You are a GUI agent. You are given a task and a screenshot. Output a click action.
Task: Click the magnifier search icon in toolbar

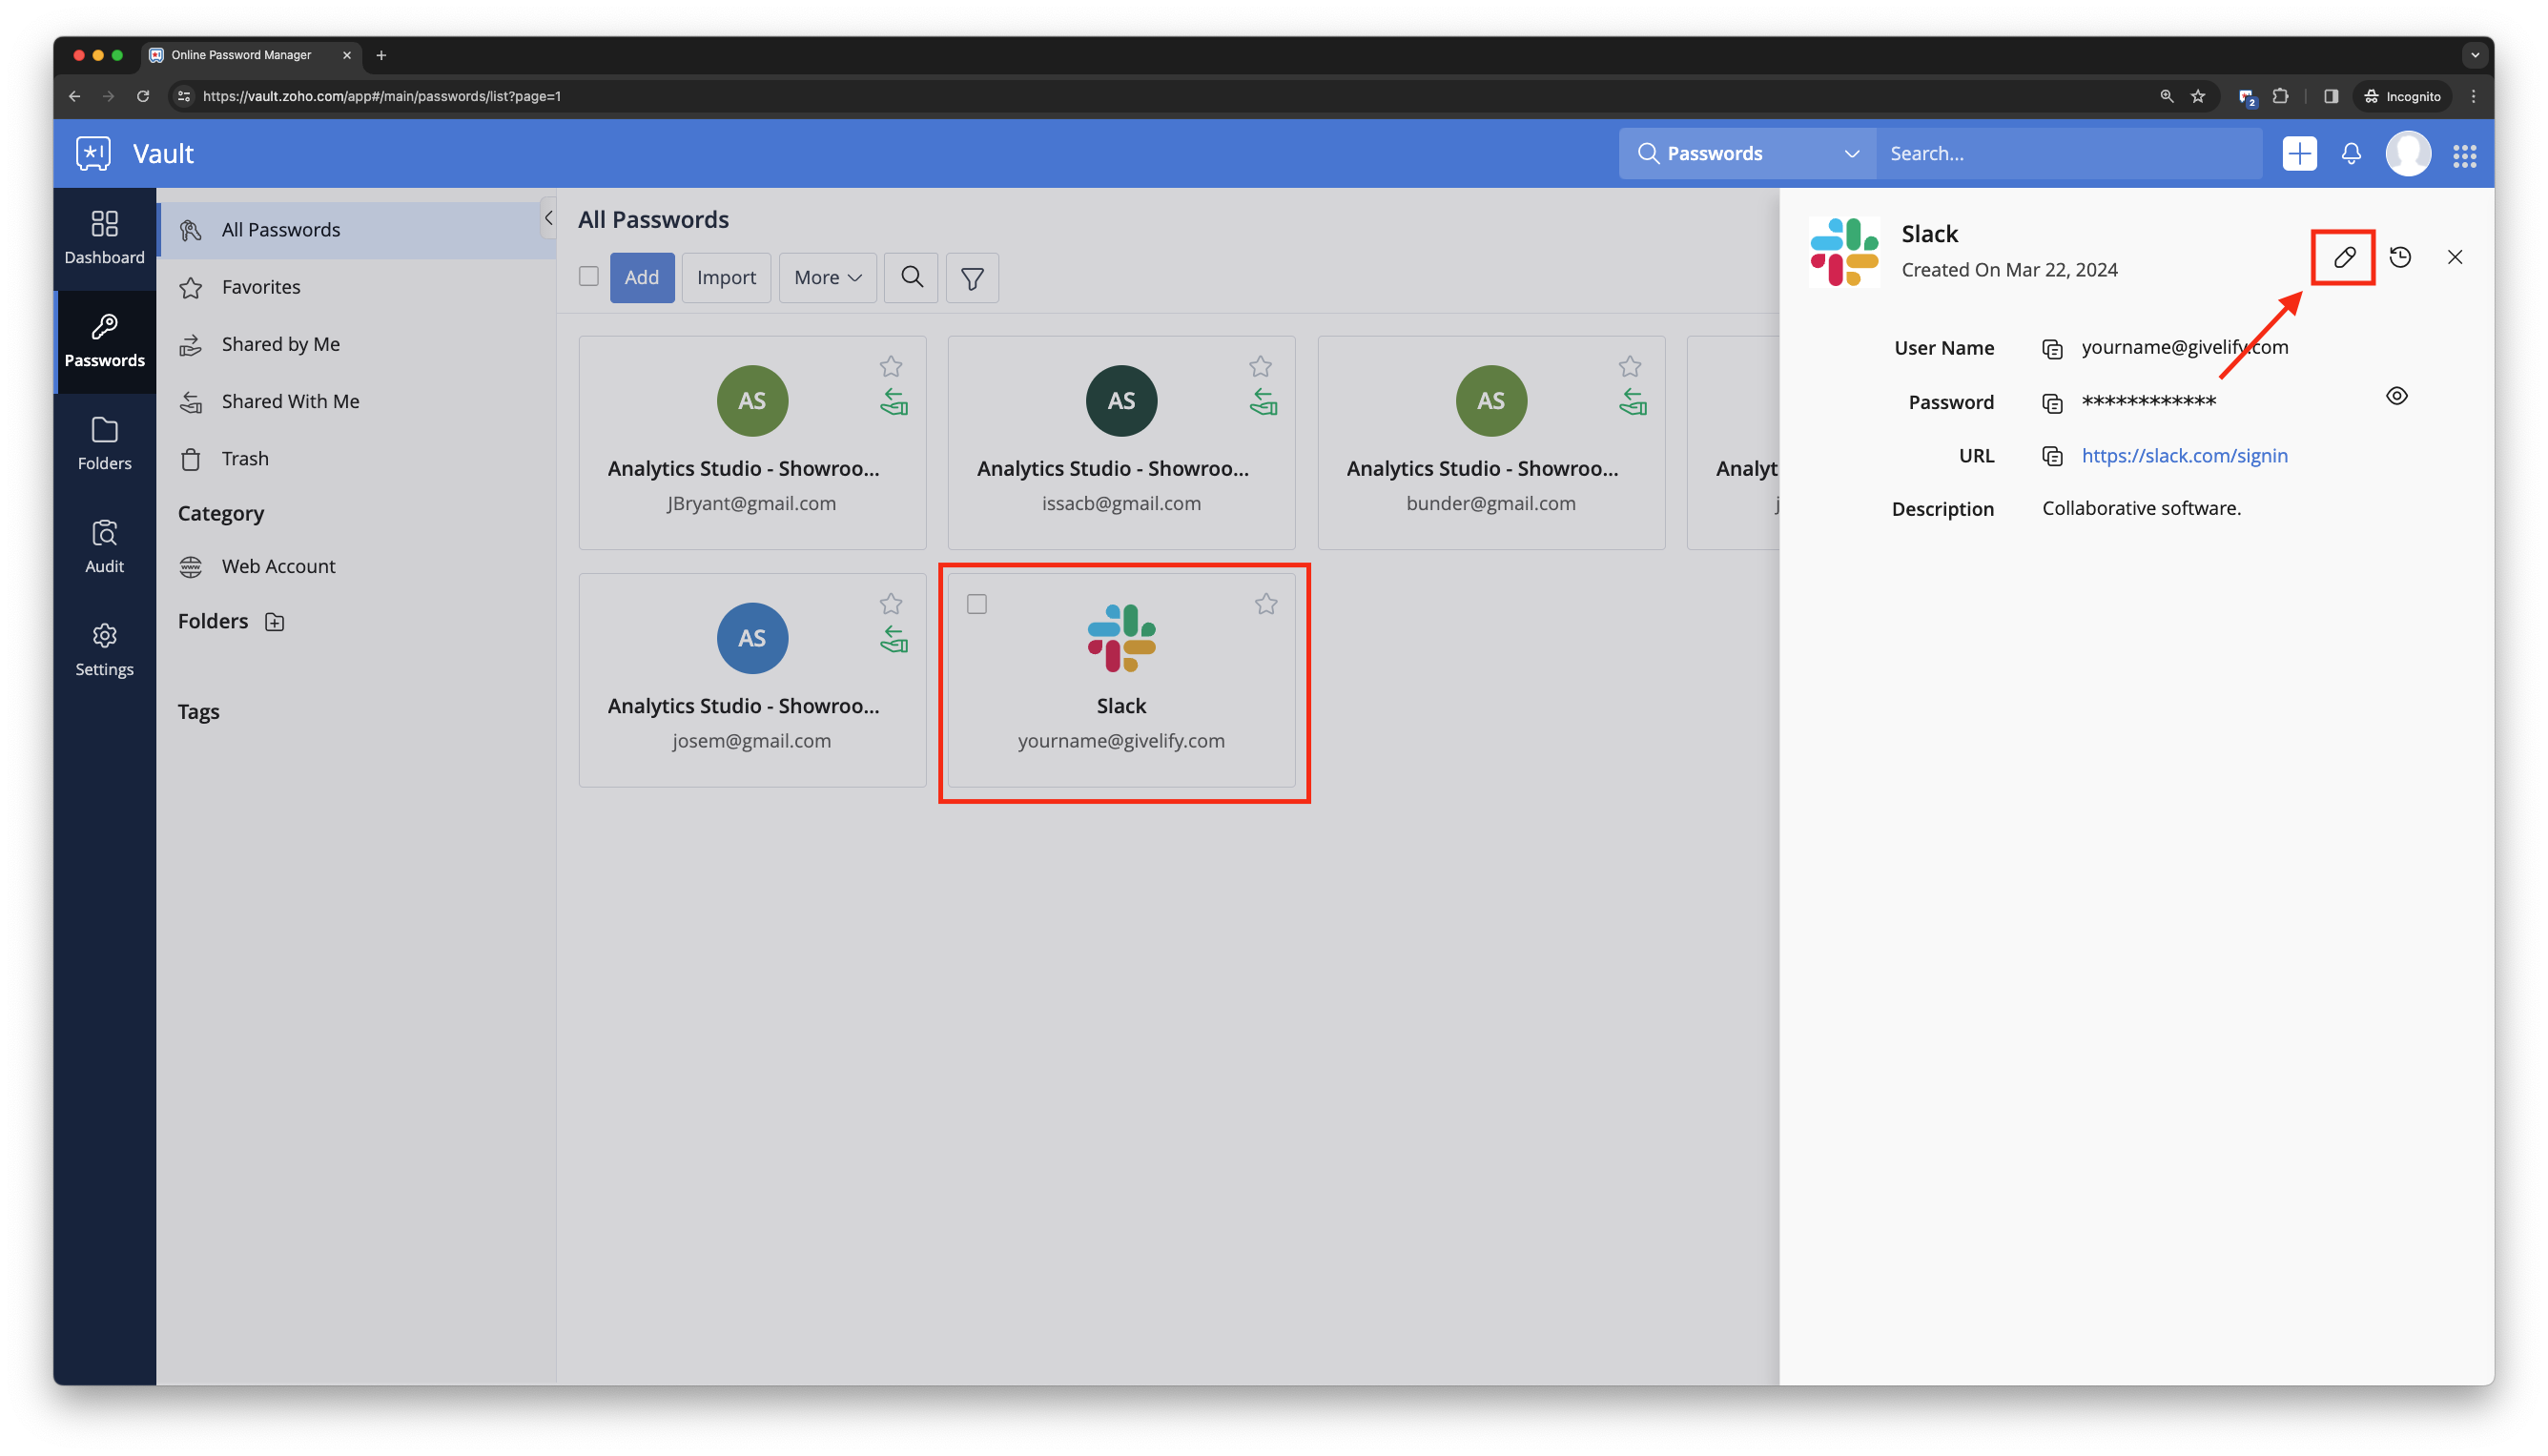click(x=911, y=277)
